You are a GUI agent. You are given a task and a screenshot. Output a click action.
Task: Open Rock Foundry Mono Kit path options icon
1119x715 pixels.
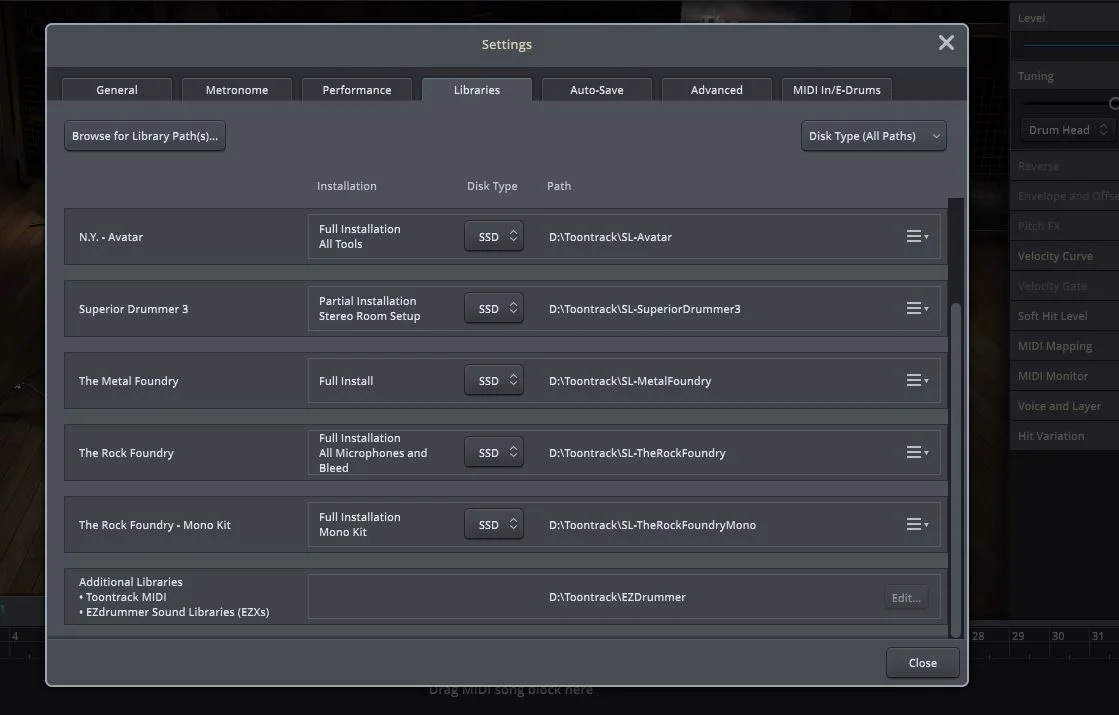pyautogui.click(x=917, y=524)
